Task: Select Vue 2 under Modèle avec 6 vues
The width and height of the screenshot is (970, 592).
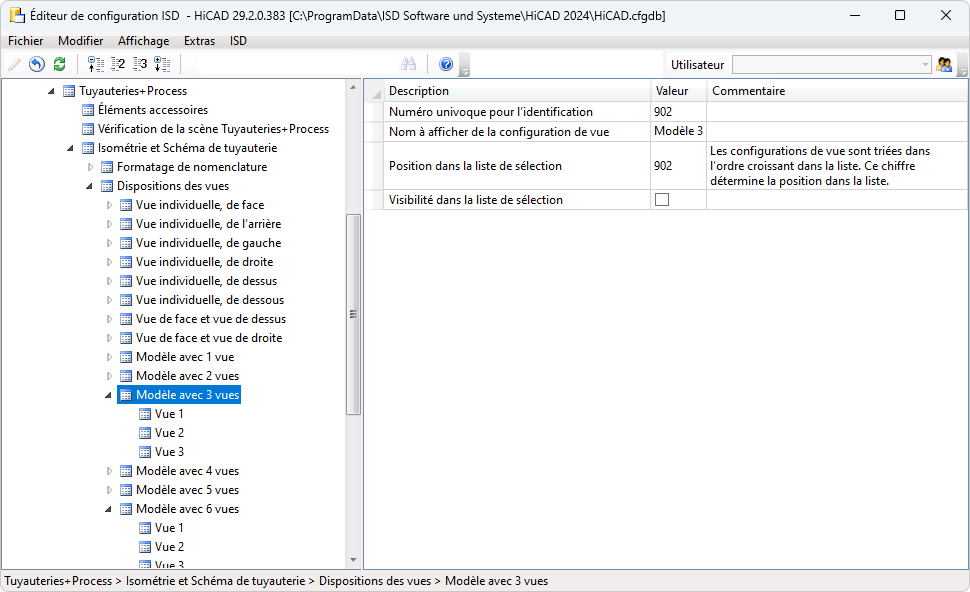Action: tap(170, 547)
